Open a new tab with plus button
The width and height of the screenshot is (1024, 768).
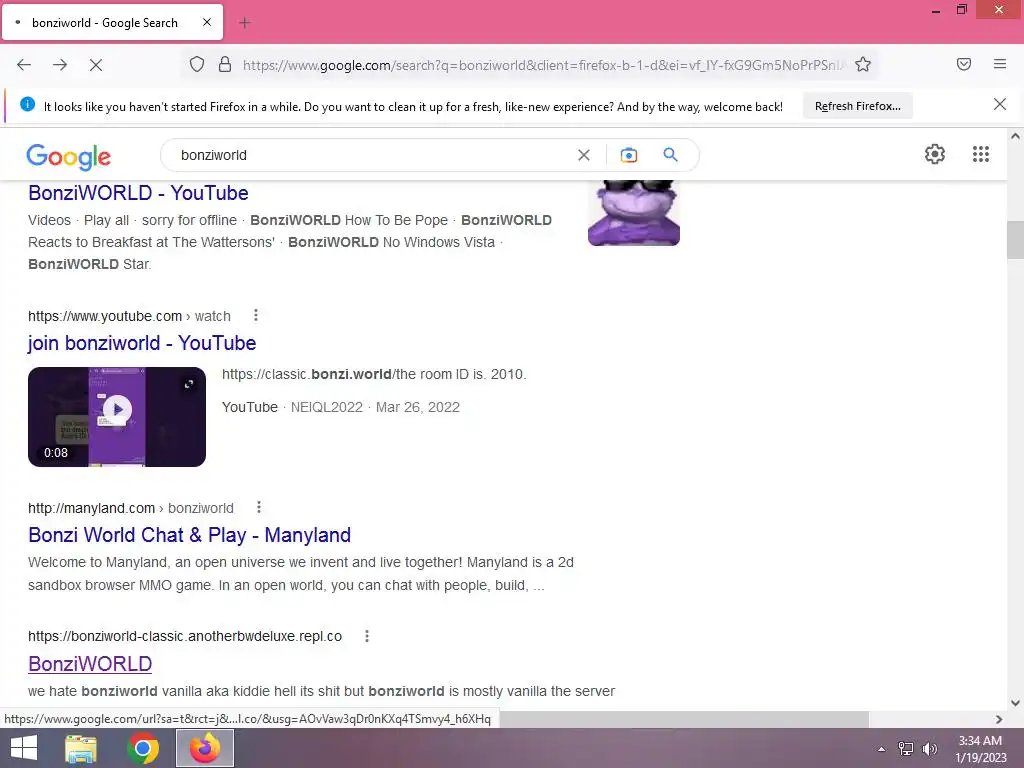click(x=245, y=23)
